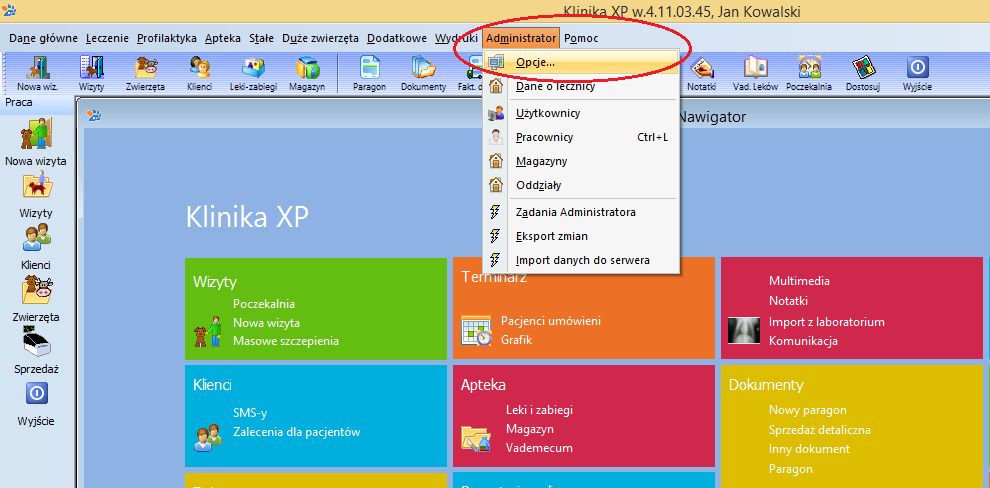Open the Dostosuj toolbar icon
The width and height of the screenshot is (990, 488).
click(x=863, y=73)
